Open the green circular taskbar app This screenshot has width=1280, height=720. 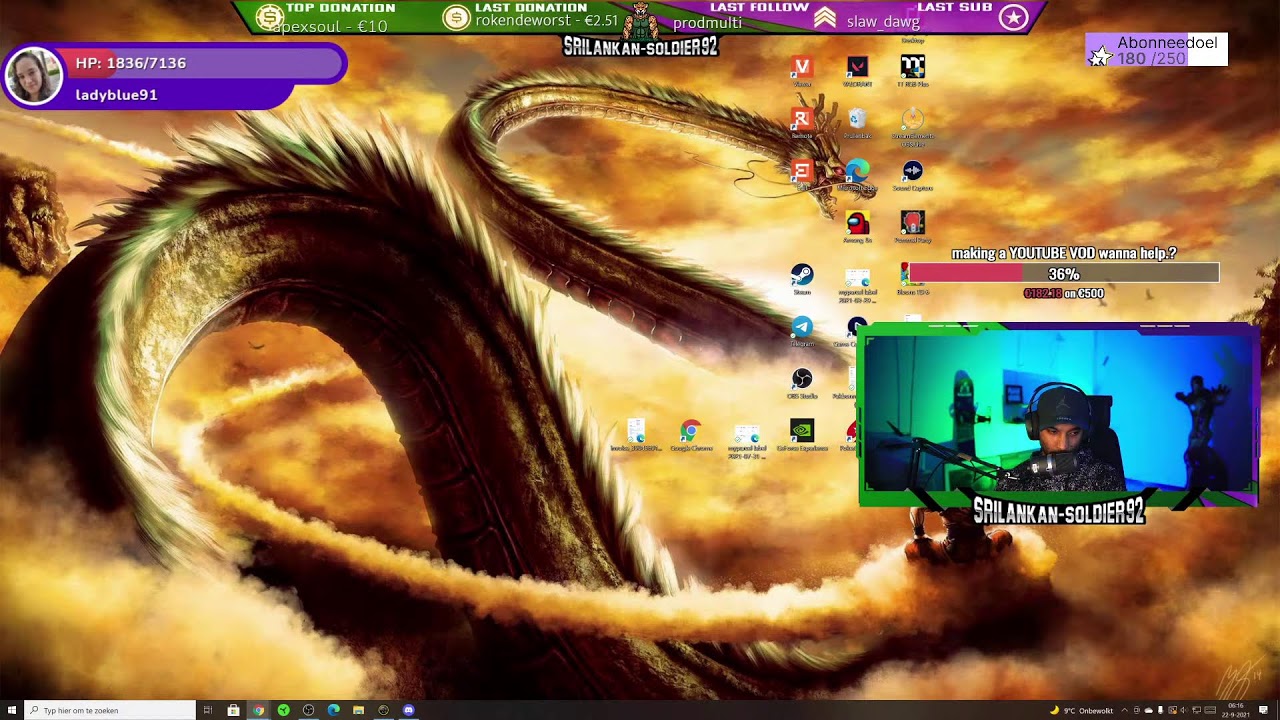pyautogui.click(x=283, y=710)
